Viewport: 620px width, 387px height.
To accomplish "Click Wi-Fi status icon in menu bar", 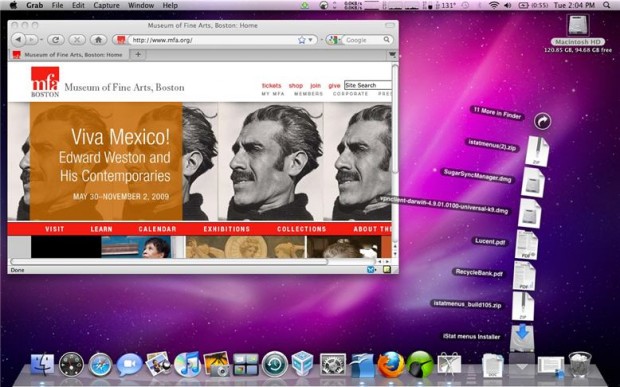I will 494,6.
